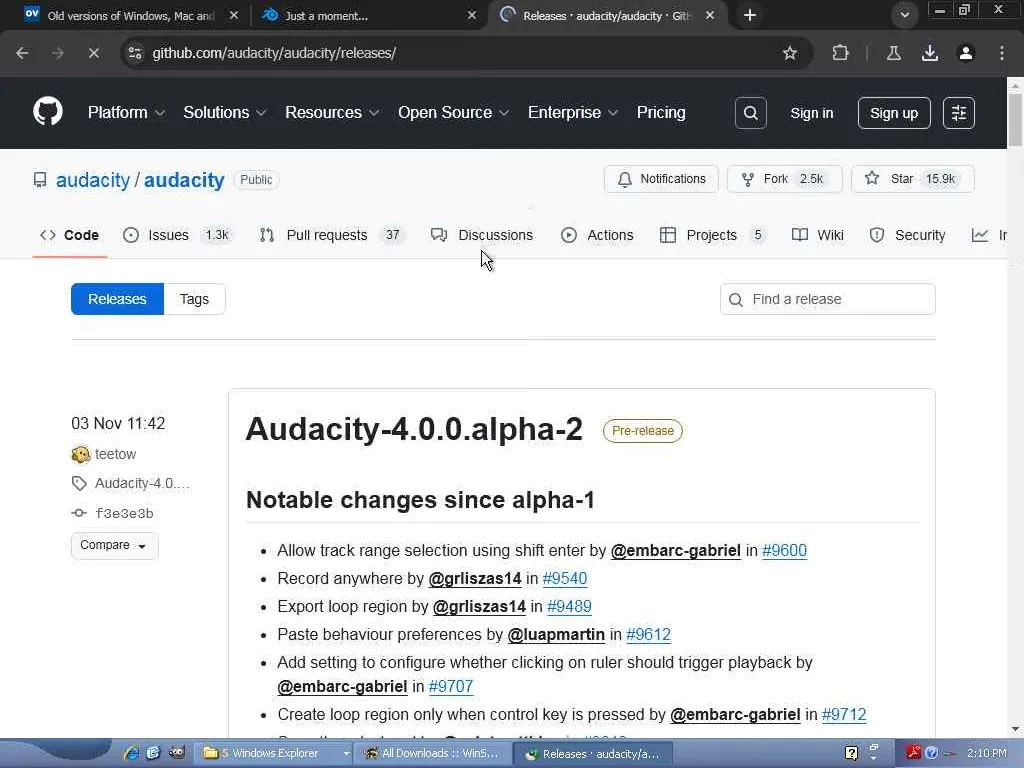Open Chrome three-dot menu
The image size is (1024, 768).
click(1002, 53)
